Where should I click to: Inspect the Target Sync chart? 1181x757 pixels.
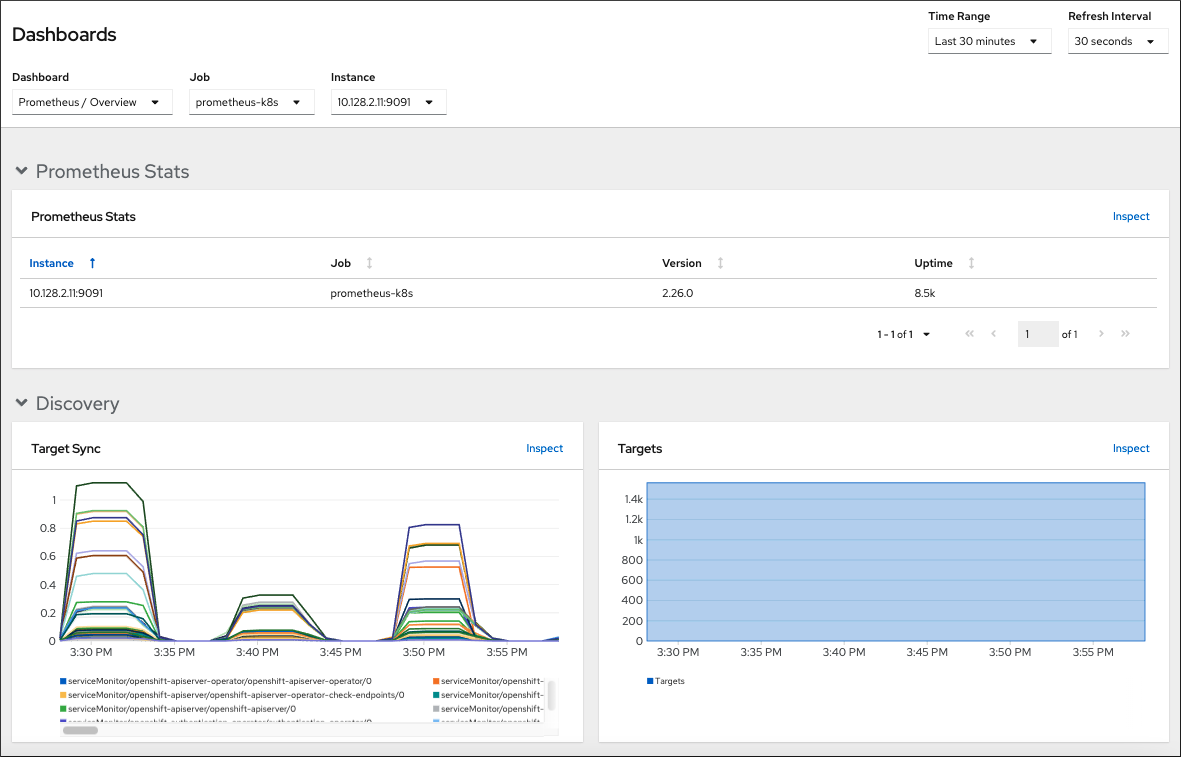coord(545,448)
